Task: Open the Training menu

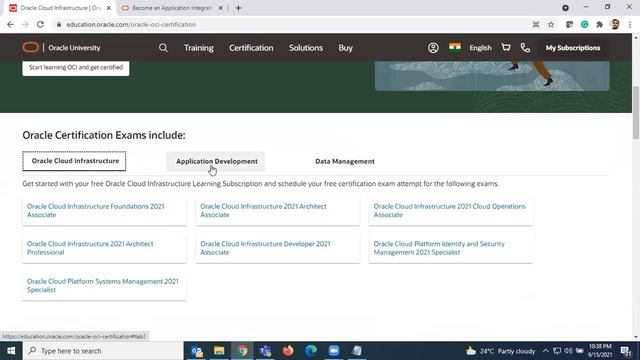Action: tap(199, 48)
